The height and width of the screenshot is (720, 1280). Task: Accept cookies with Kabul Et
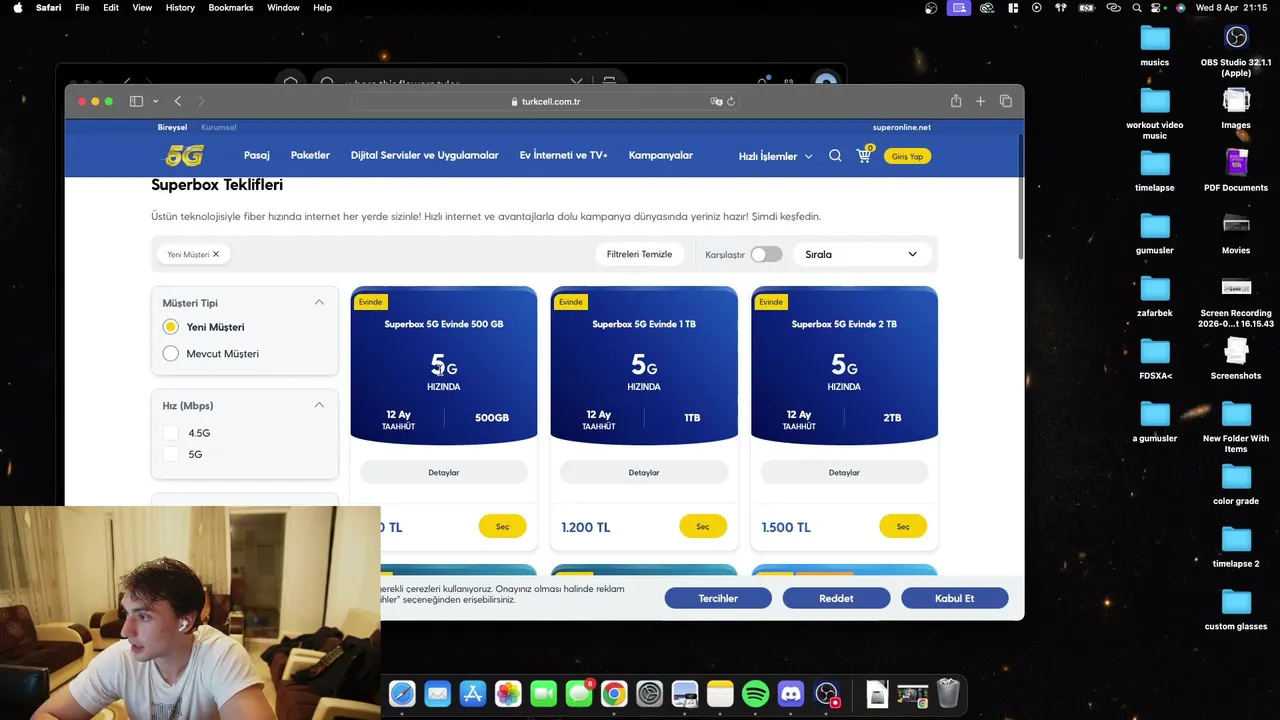point(955,598)
